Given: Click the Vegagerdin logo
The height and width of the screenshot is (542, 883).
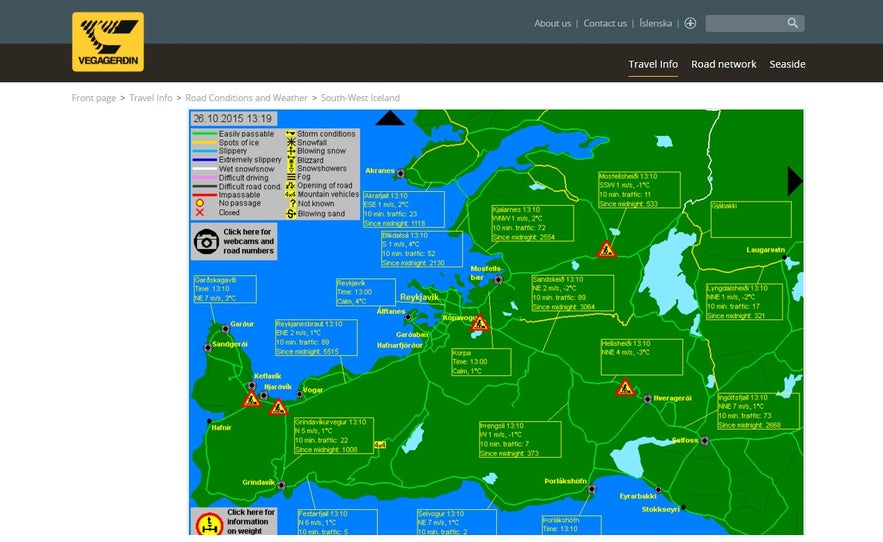Looking at the screenshot, I should (x=108, y=42).
